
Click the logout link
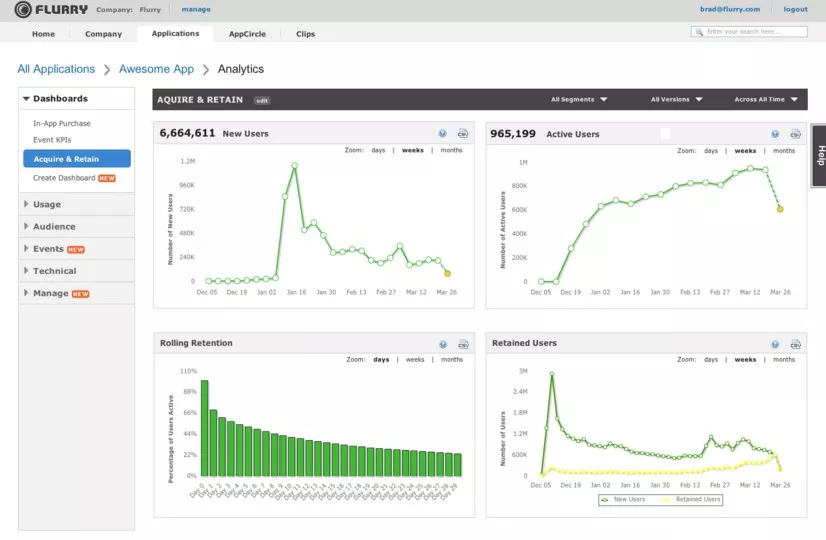(795, 9)
